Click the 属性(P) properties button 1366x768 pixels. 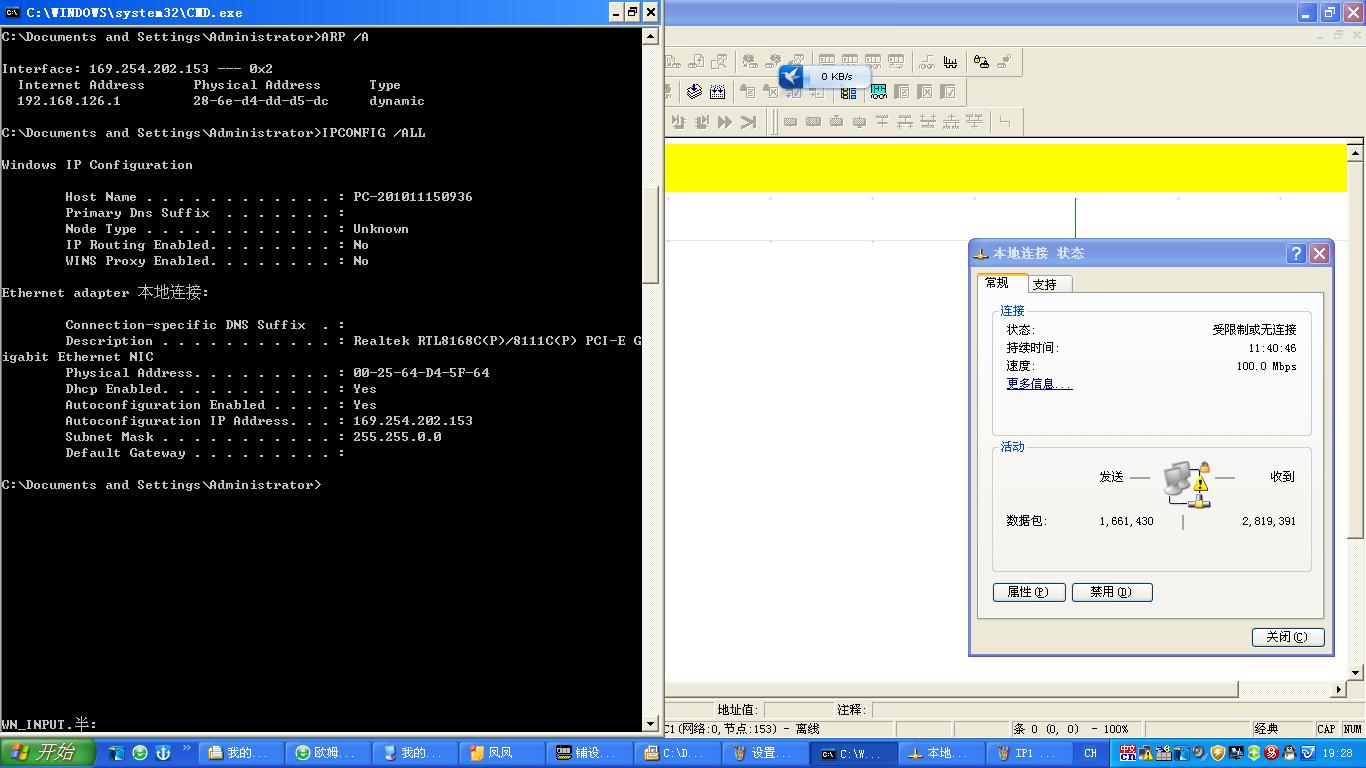[x=1028, y=592]
